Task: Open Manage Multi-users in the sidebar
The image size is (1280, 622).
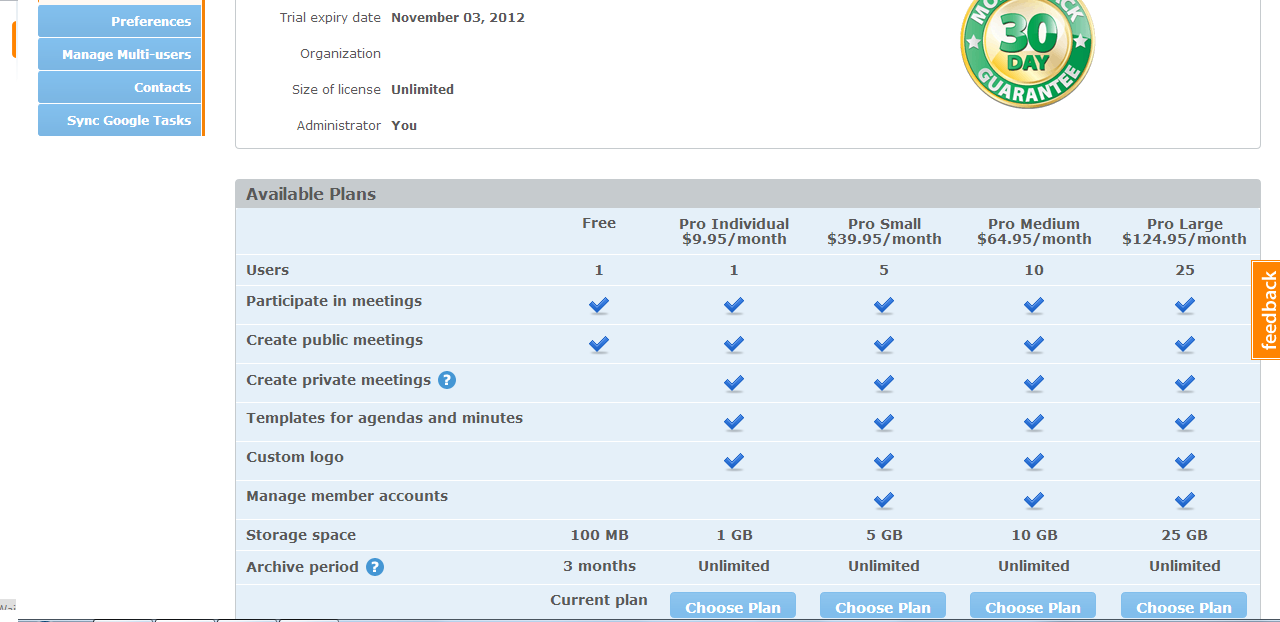Action: 120,54
